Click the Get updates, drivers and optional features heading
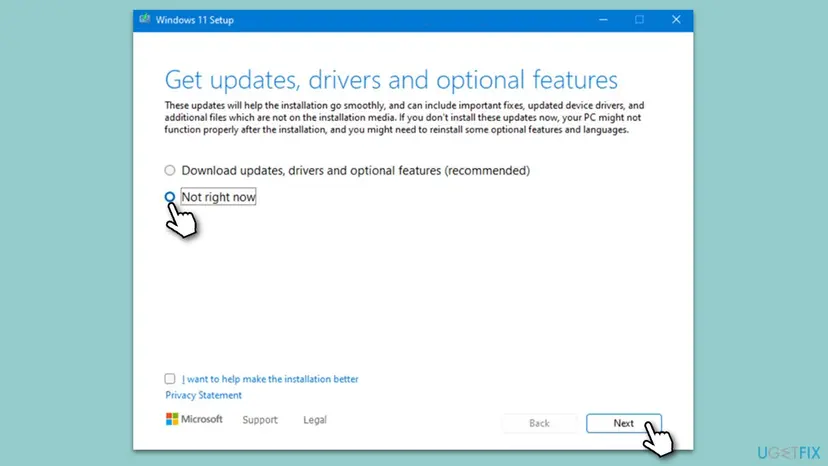Screen dimensions: 828x466 coord(391,80)
